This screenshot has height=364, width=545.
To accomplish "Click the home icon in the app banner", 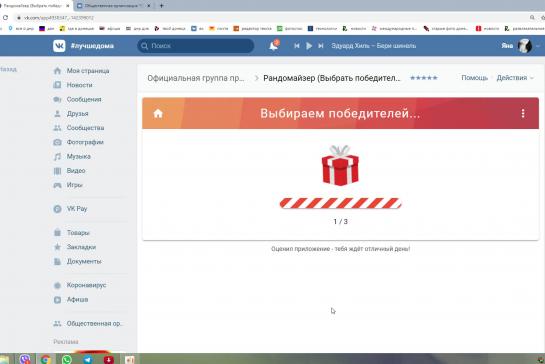I will click(158, 113).
